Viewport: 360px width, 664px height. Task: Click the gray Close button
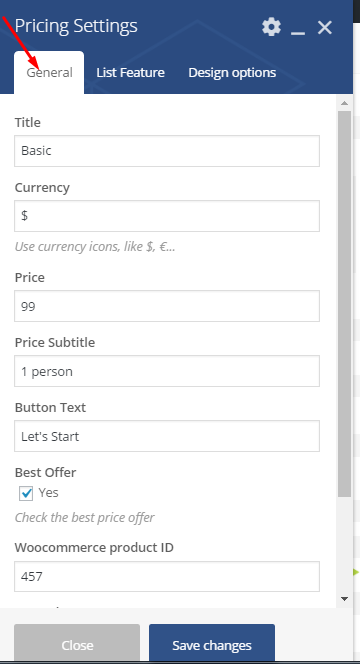pyautogui.click(x=77, y=643)
